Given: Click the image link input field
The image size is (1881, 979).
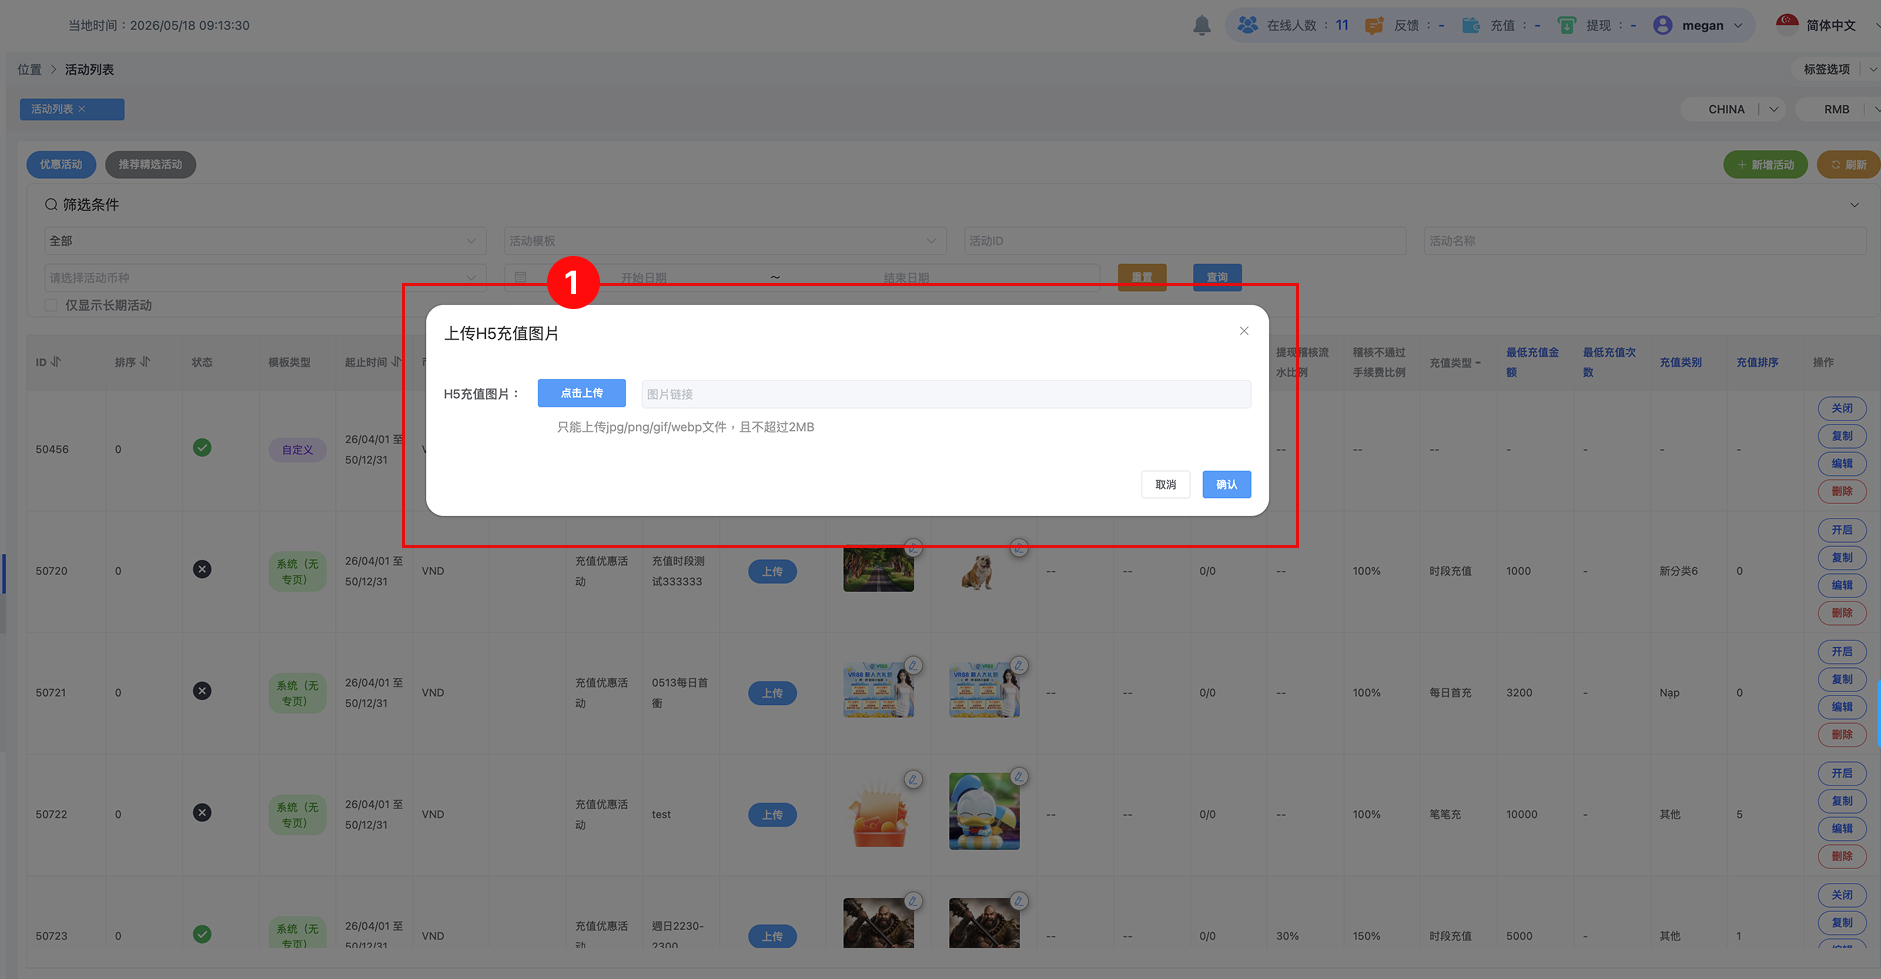Looking at the screenshot, I should click(946, 394).
